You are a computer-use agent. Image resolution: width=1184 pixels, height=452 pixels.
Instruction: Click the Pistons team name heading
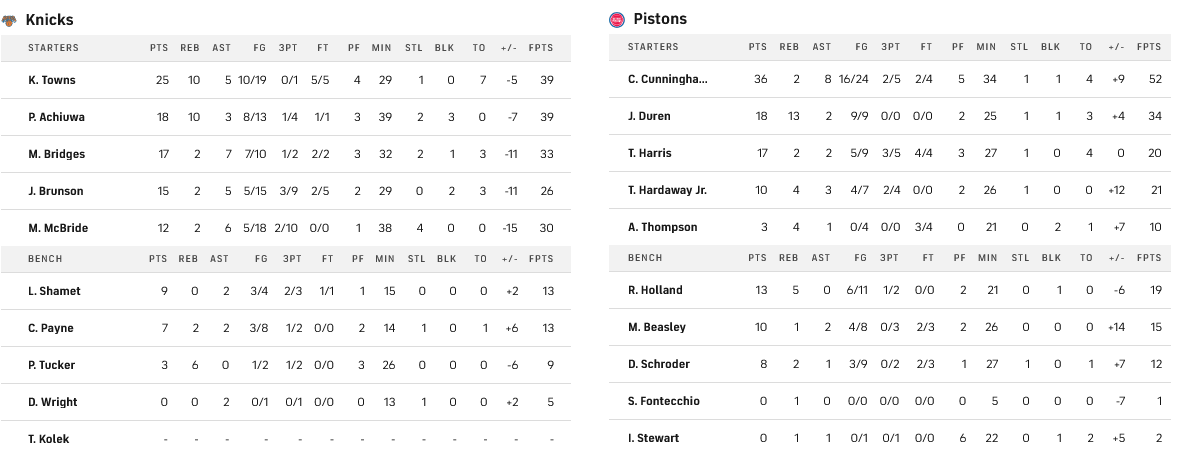pos(660,19)
